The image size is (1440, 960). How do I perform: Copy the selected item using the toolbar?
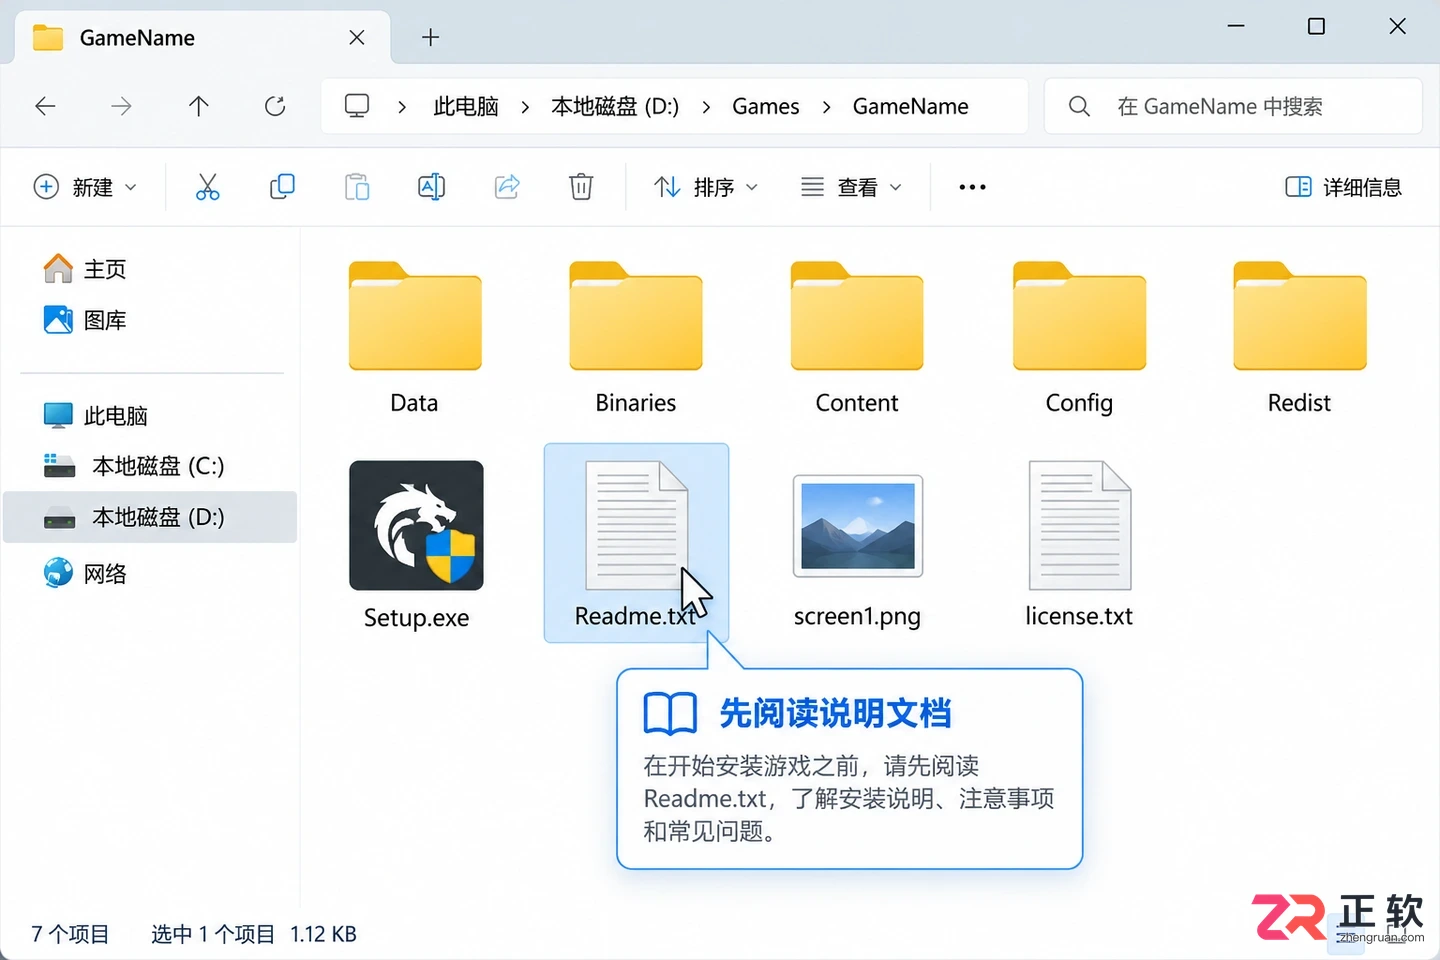click(x=282, y=187)
